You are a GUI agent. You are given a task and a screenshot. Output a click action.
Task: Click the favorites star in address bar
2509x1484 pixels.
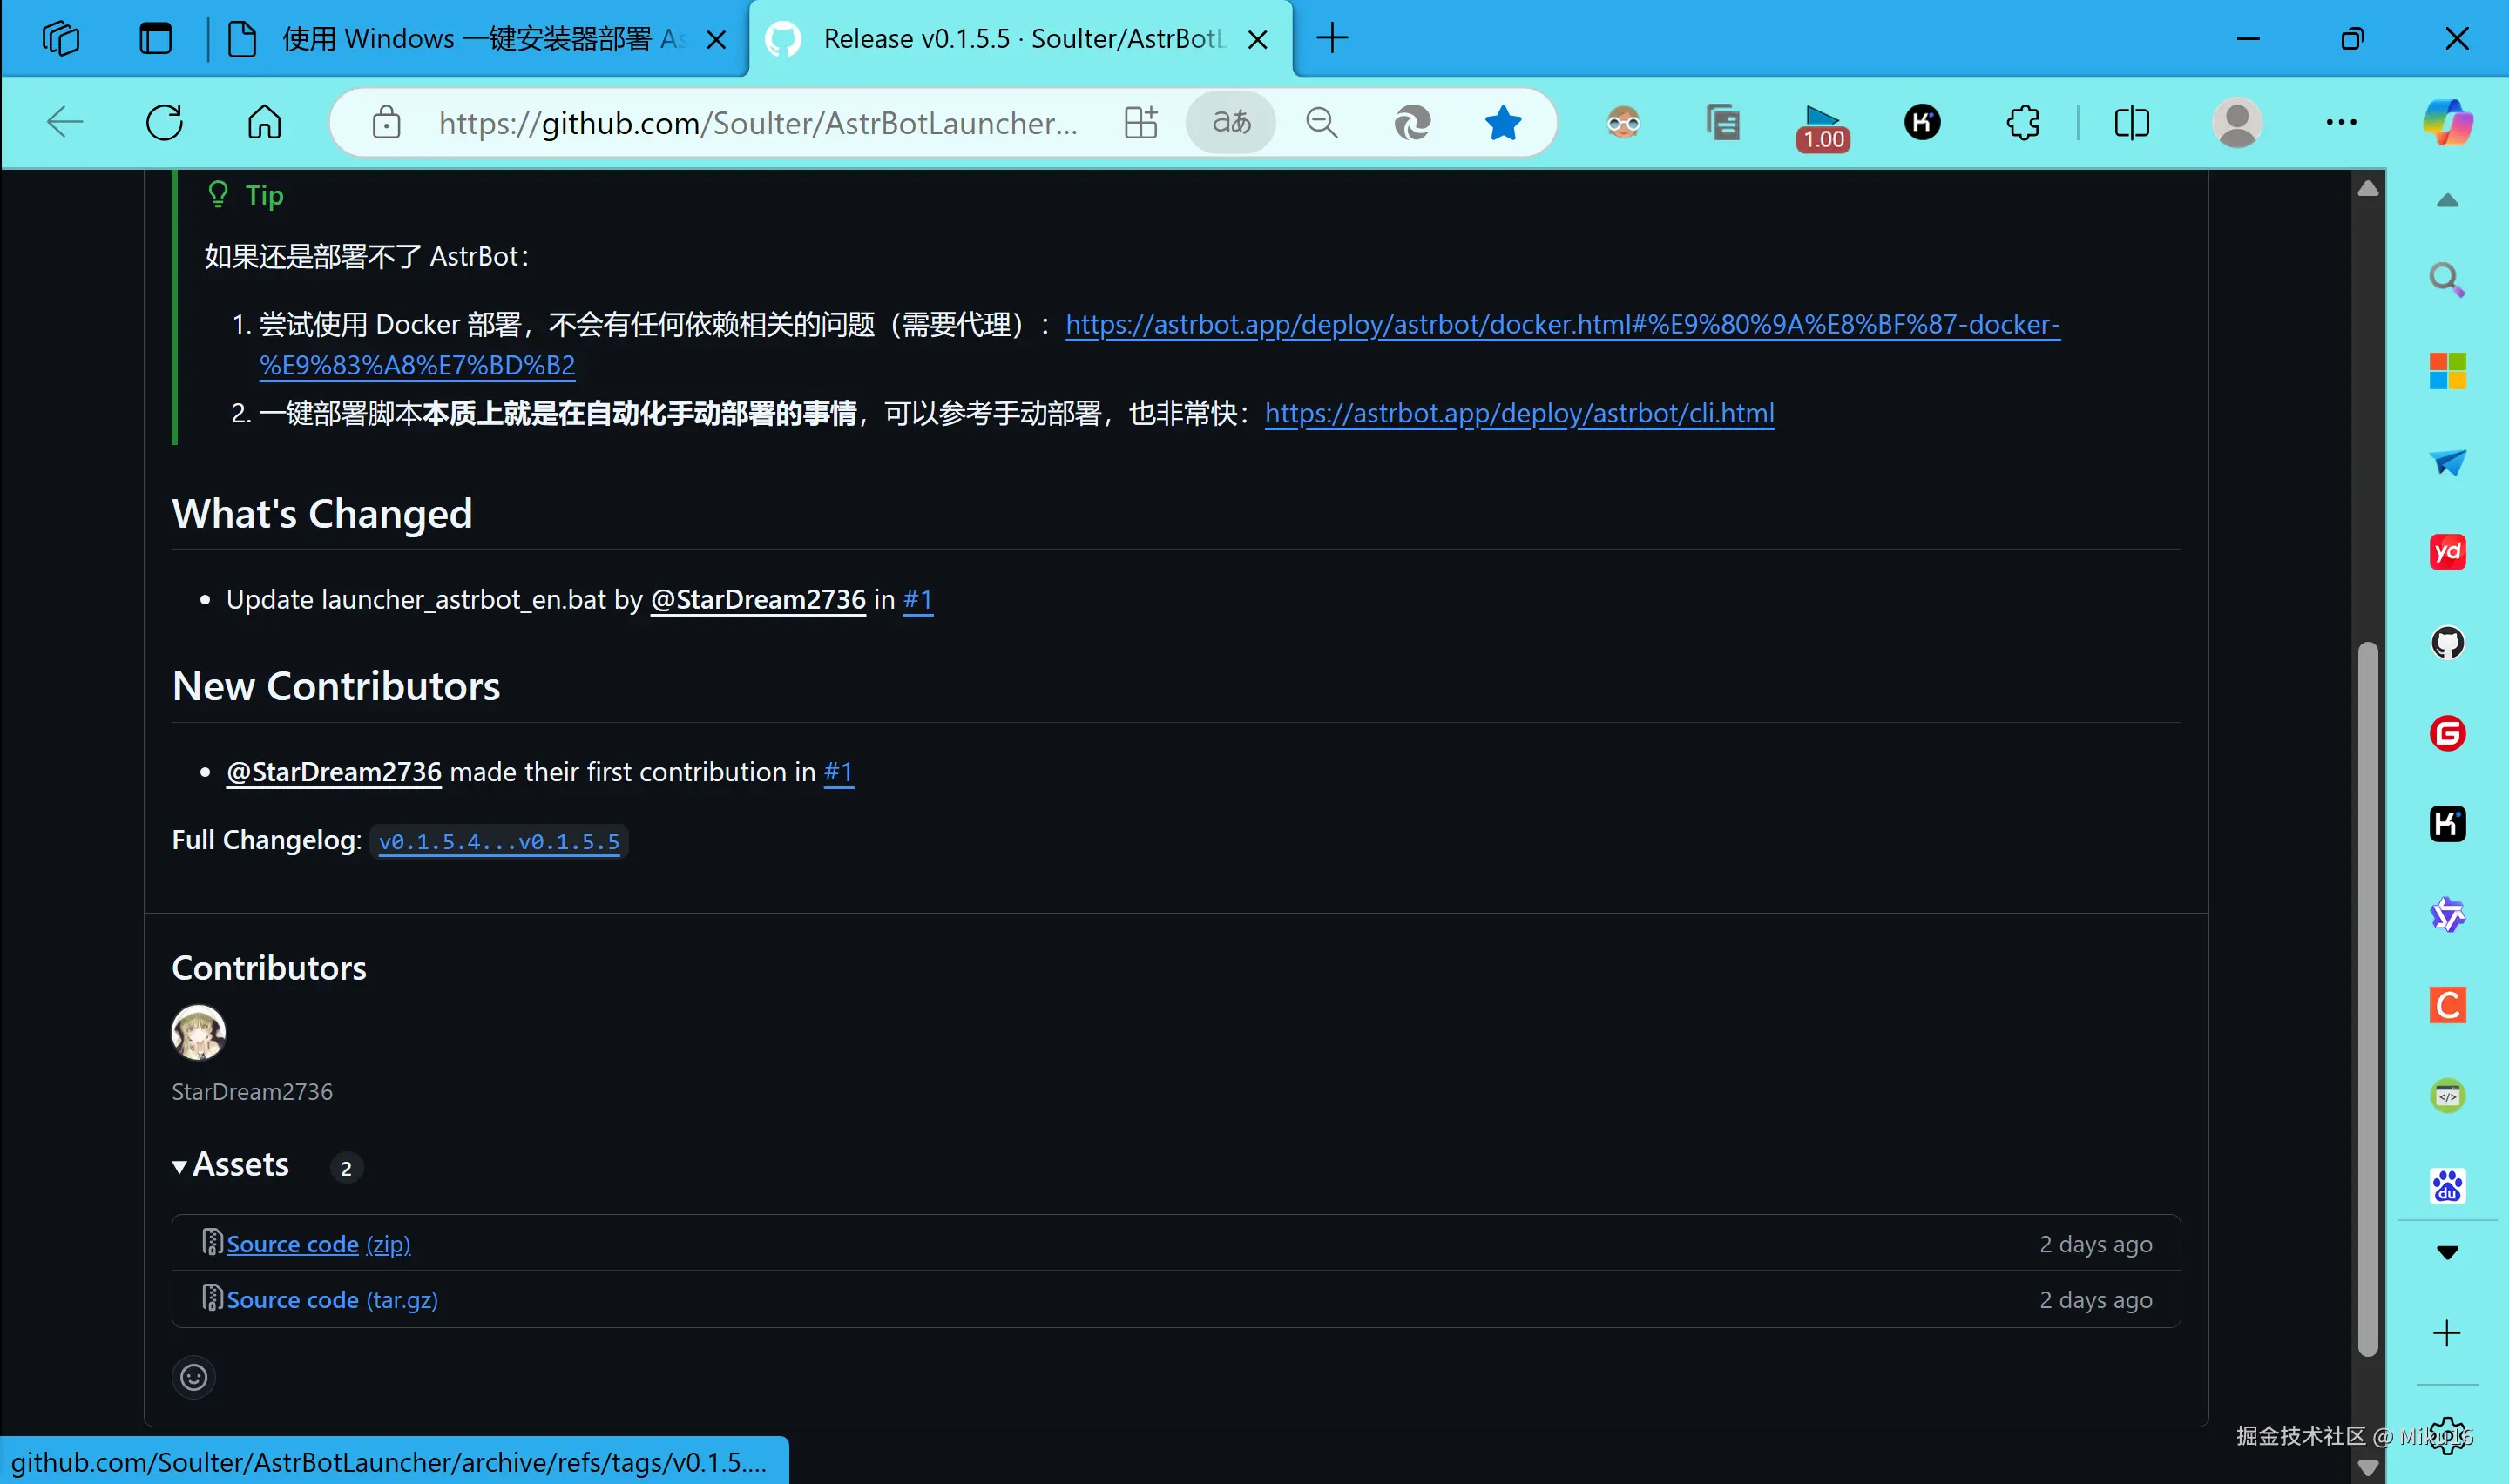tap(1501, 123)
